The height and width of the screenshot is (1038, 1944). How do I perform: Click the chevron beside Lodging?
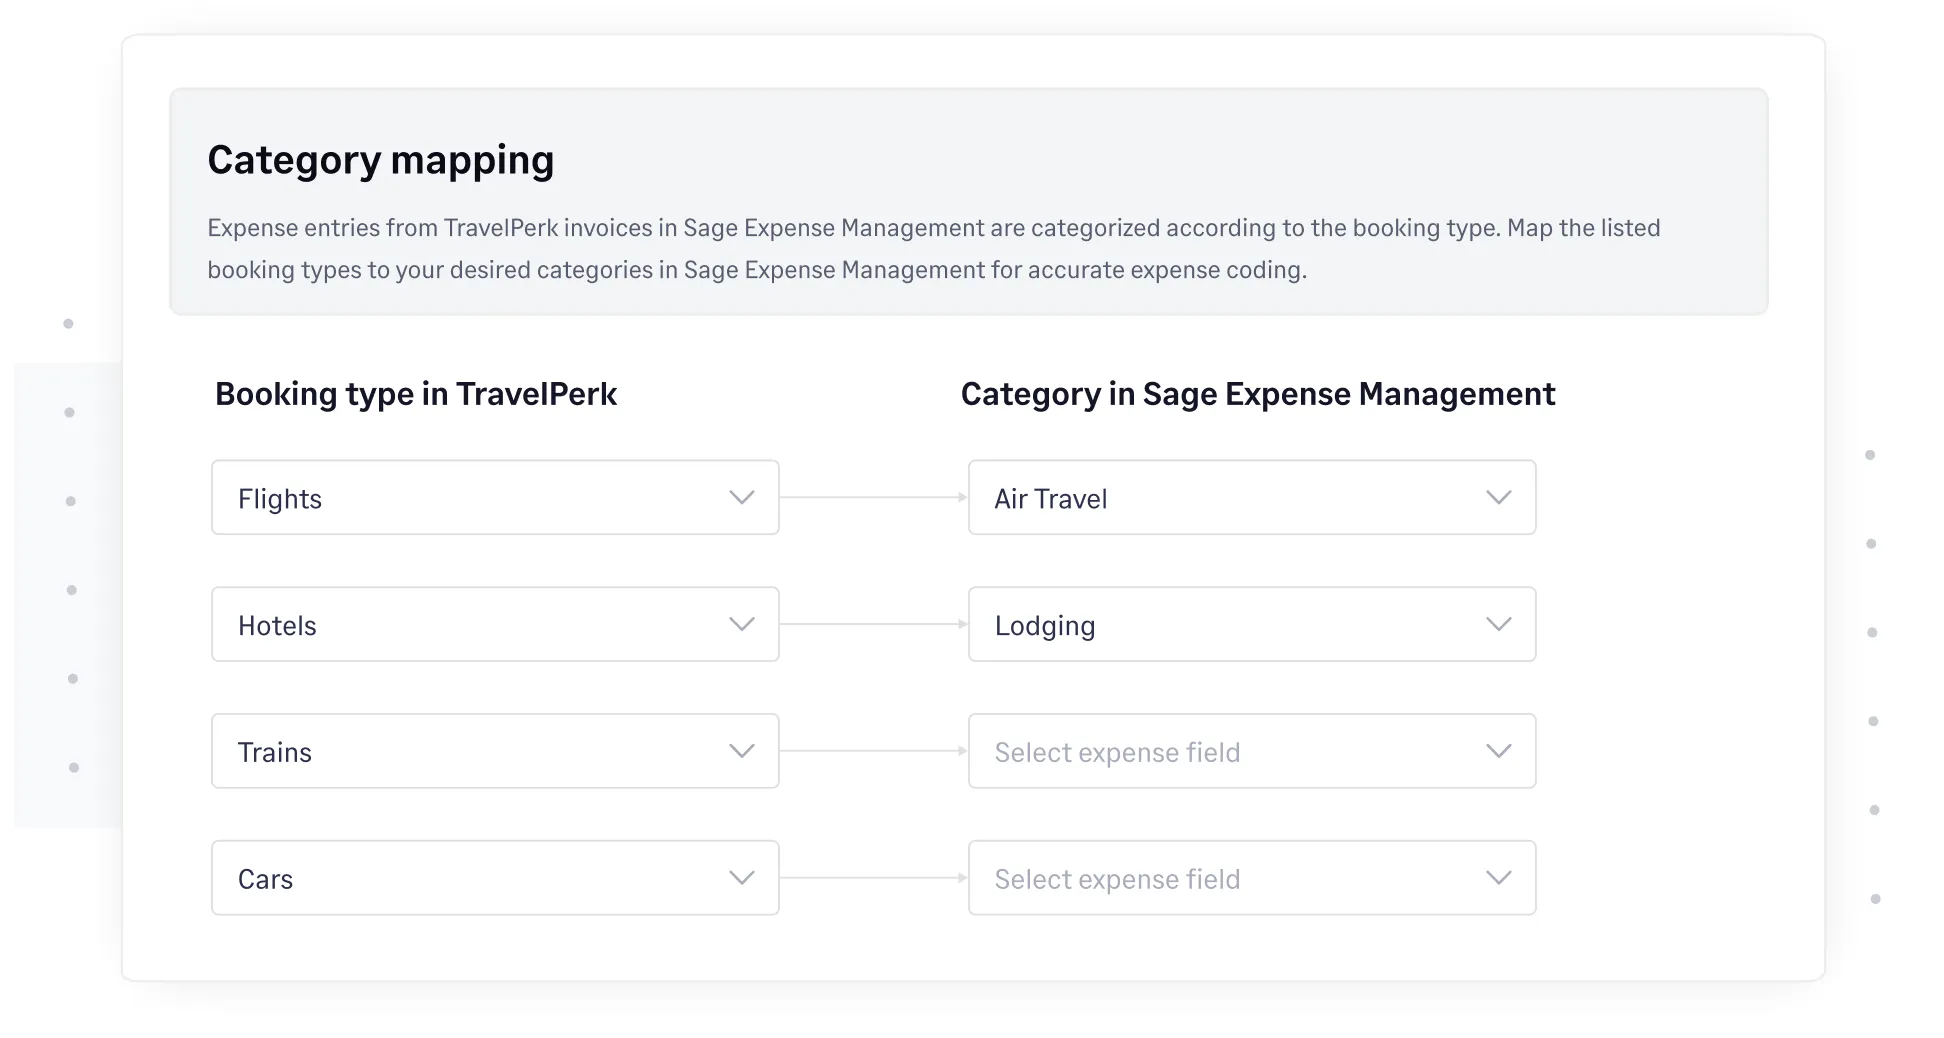point(1498,624)
